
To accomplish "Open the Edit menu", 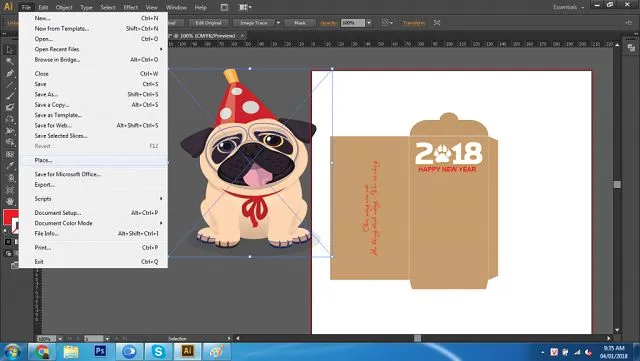I will click(43, 7).
